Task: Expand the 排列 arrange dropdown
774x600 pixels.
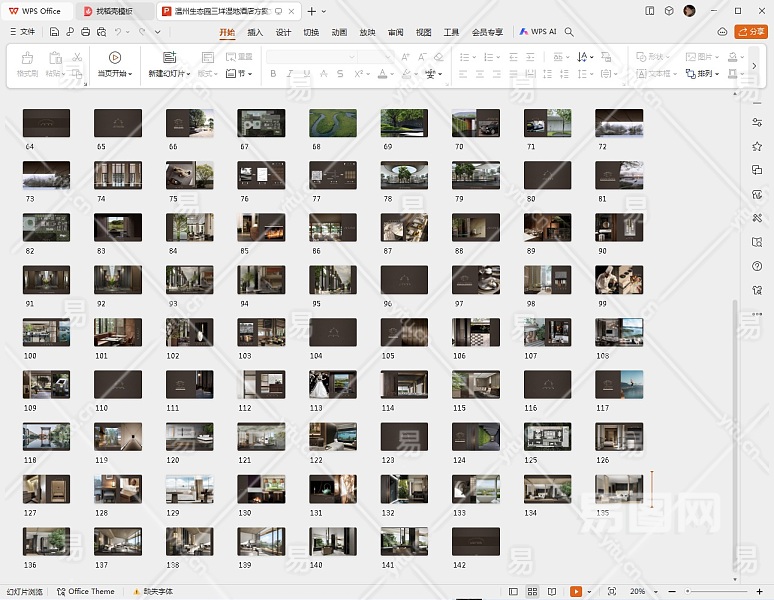Action: (709, 74)
